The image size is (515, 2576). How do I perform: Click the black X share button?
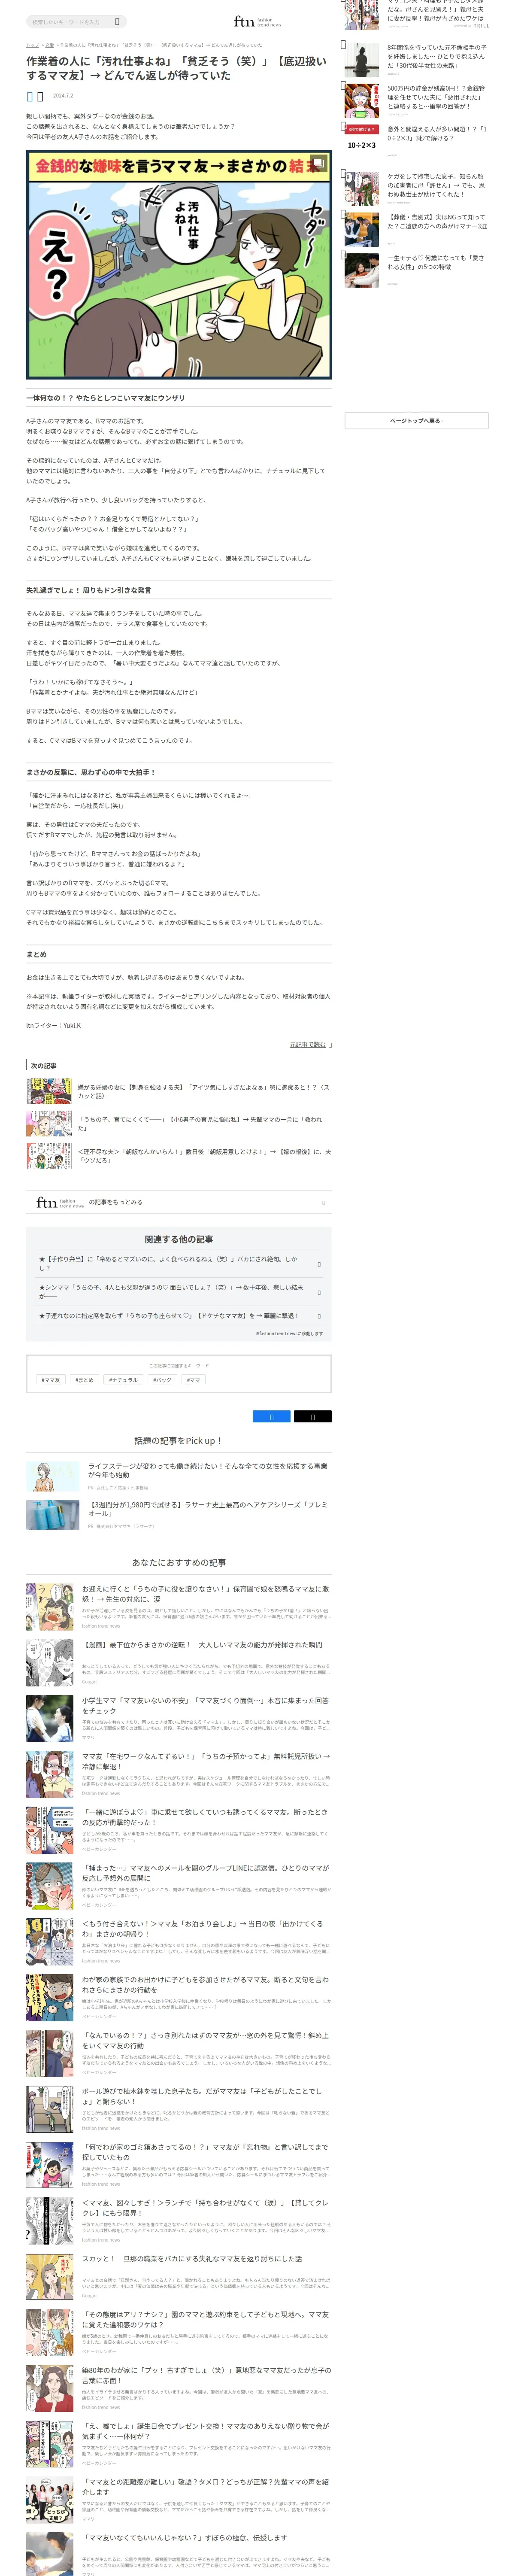(313, 1416)
